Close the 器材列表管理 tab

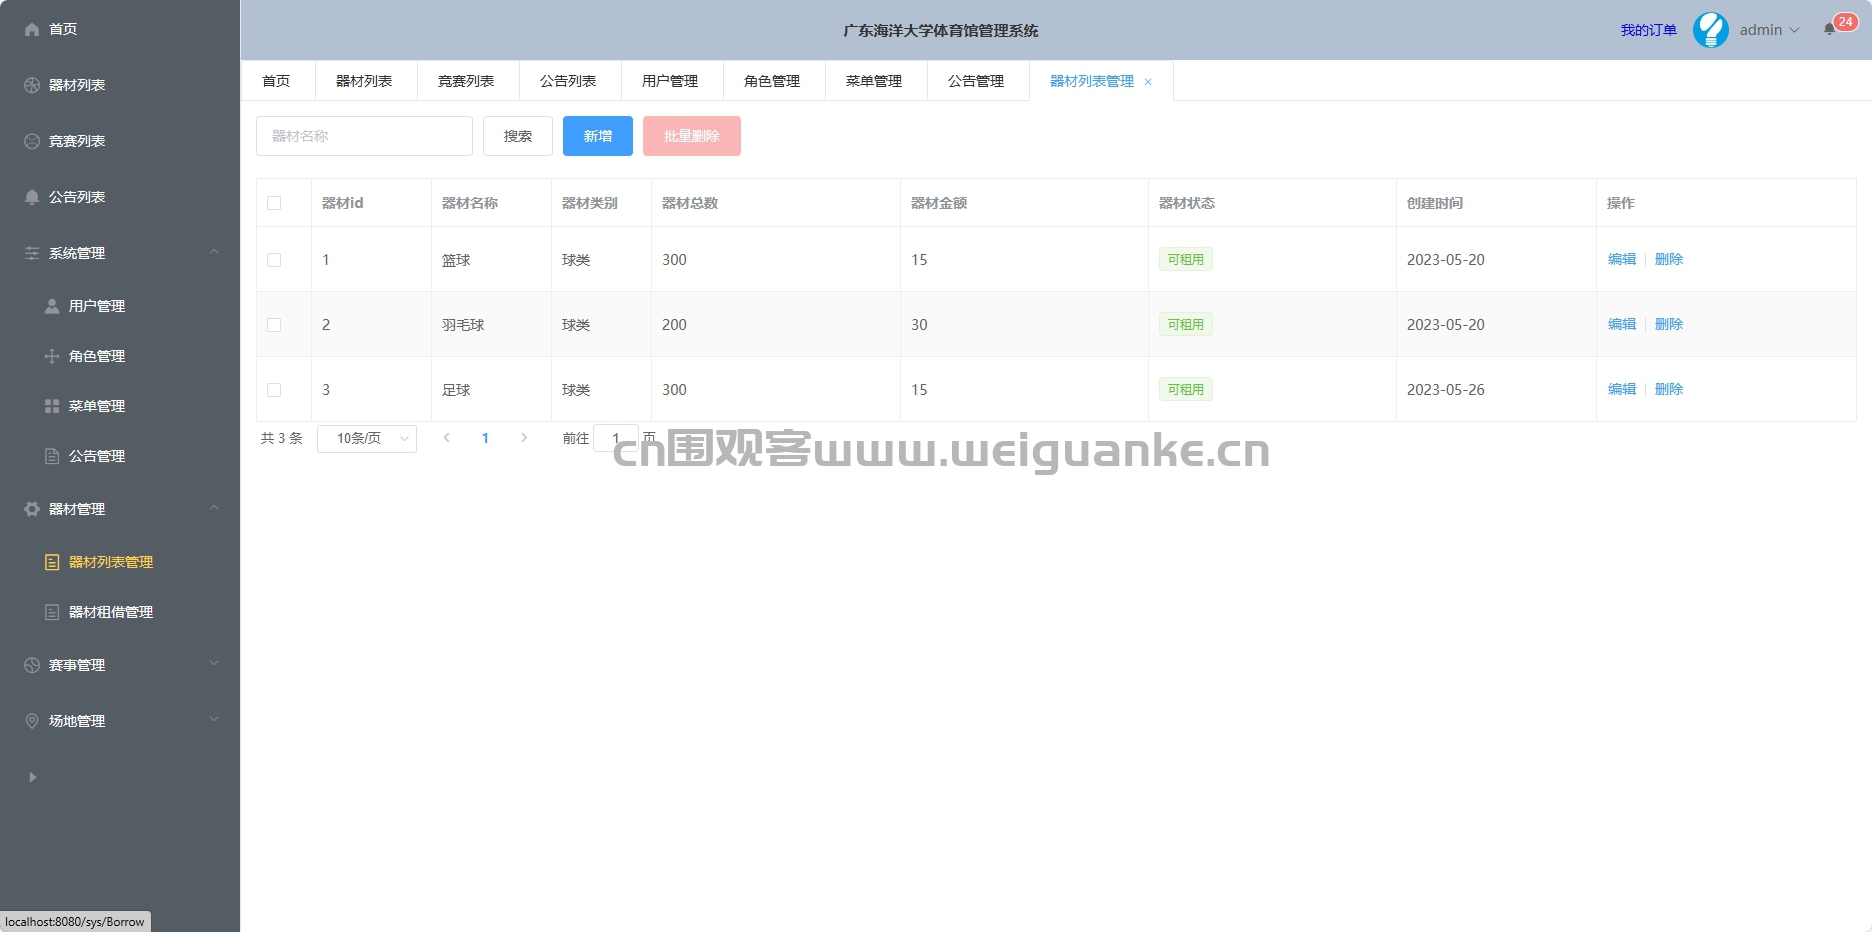tap(1148, 82)
